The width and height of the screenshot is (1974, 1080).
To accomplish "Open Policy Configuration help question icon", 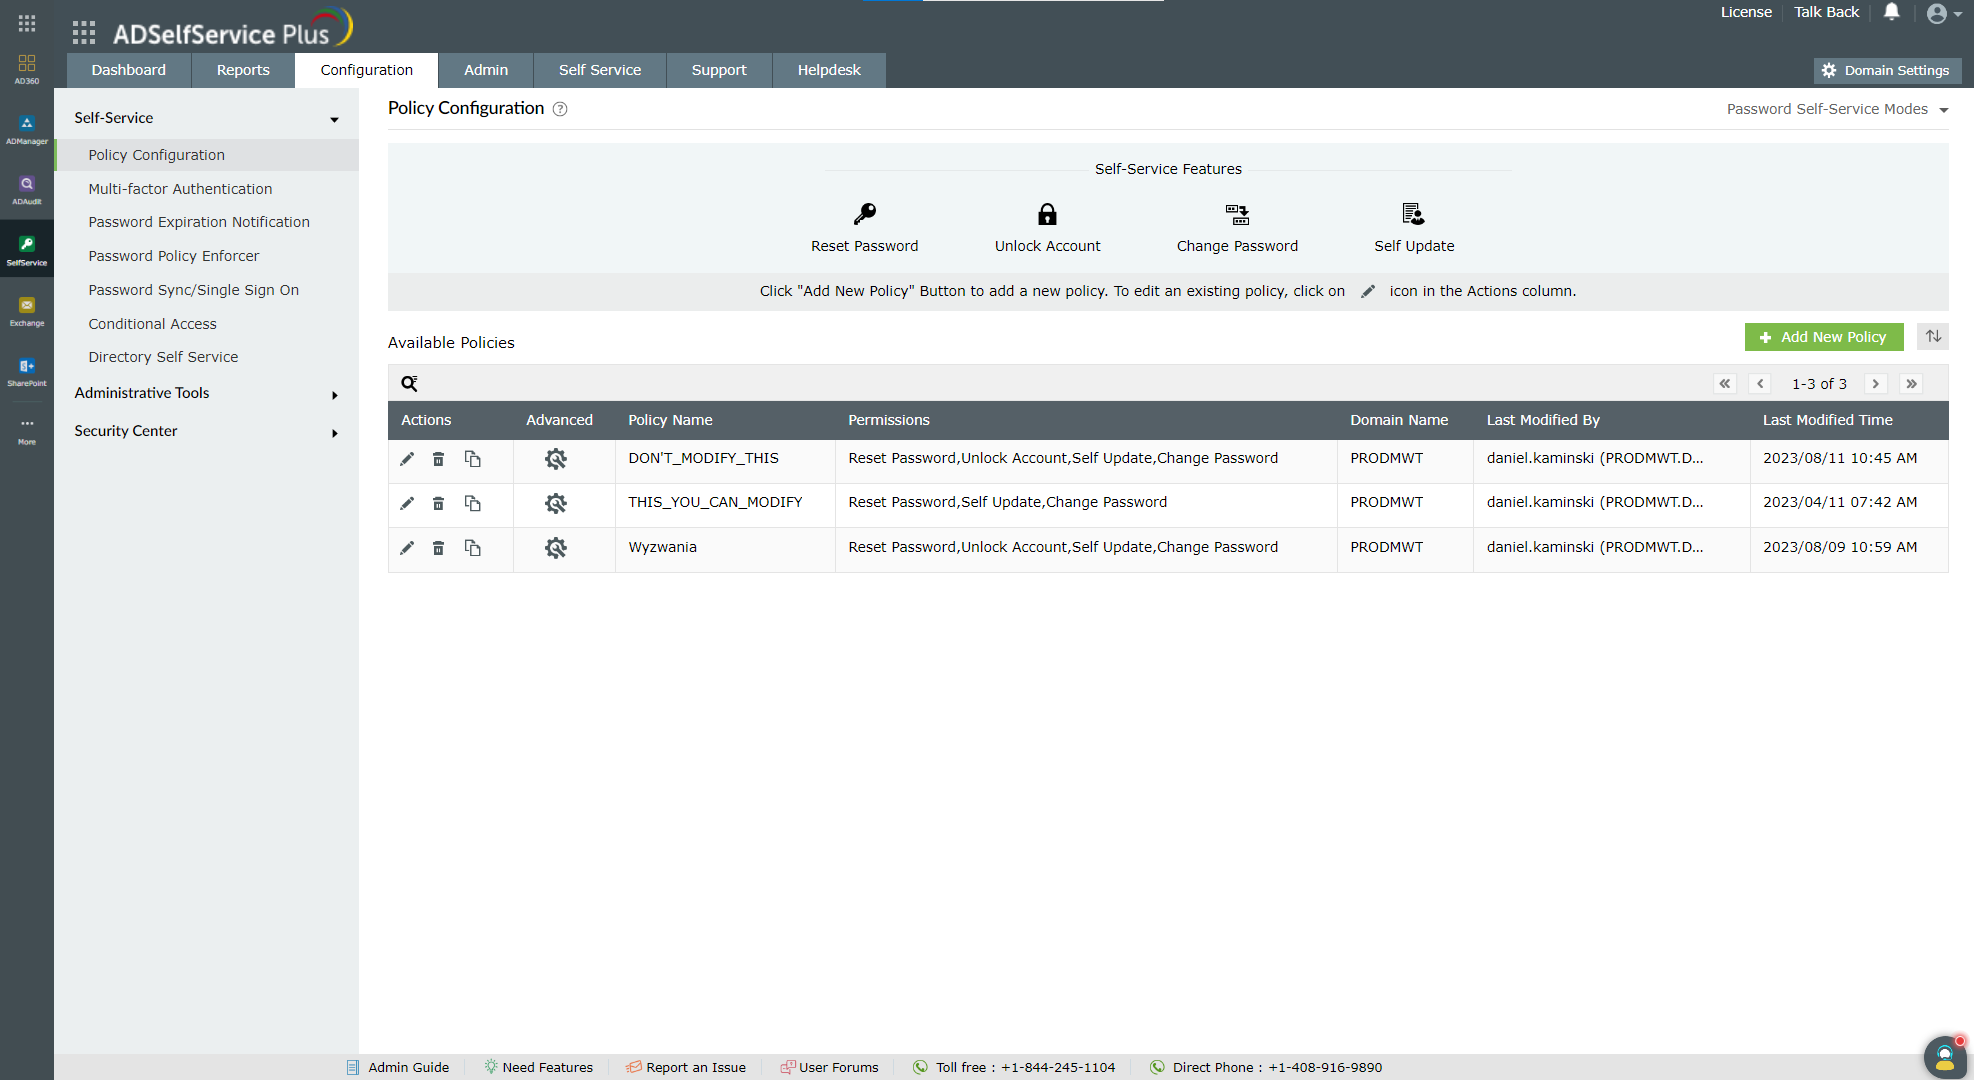I will [560, 109].
